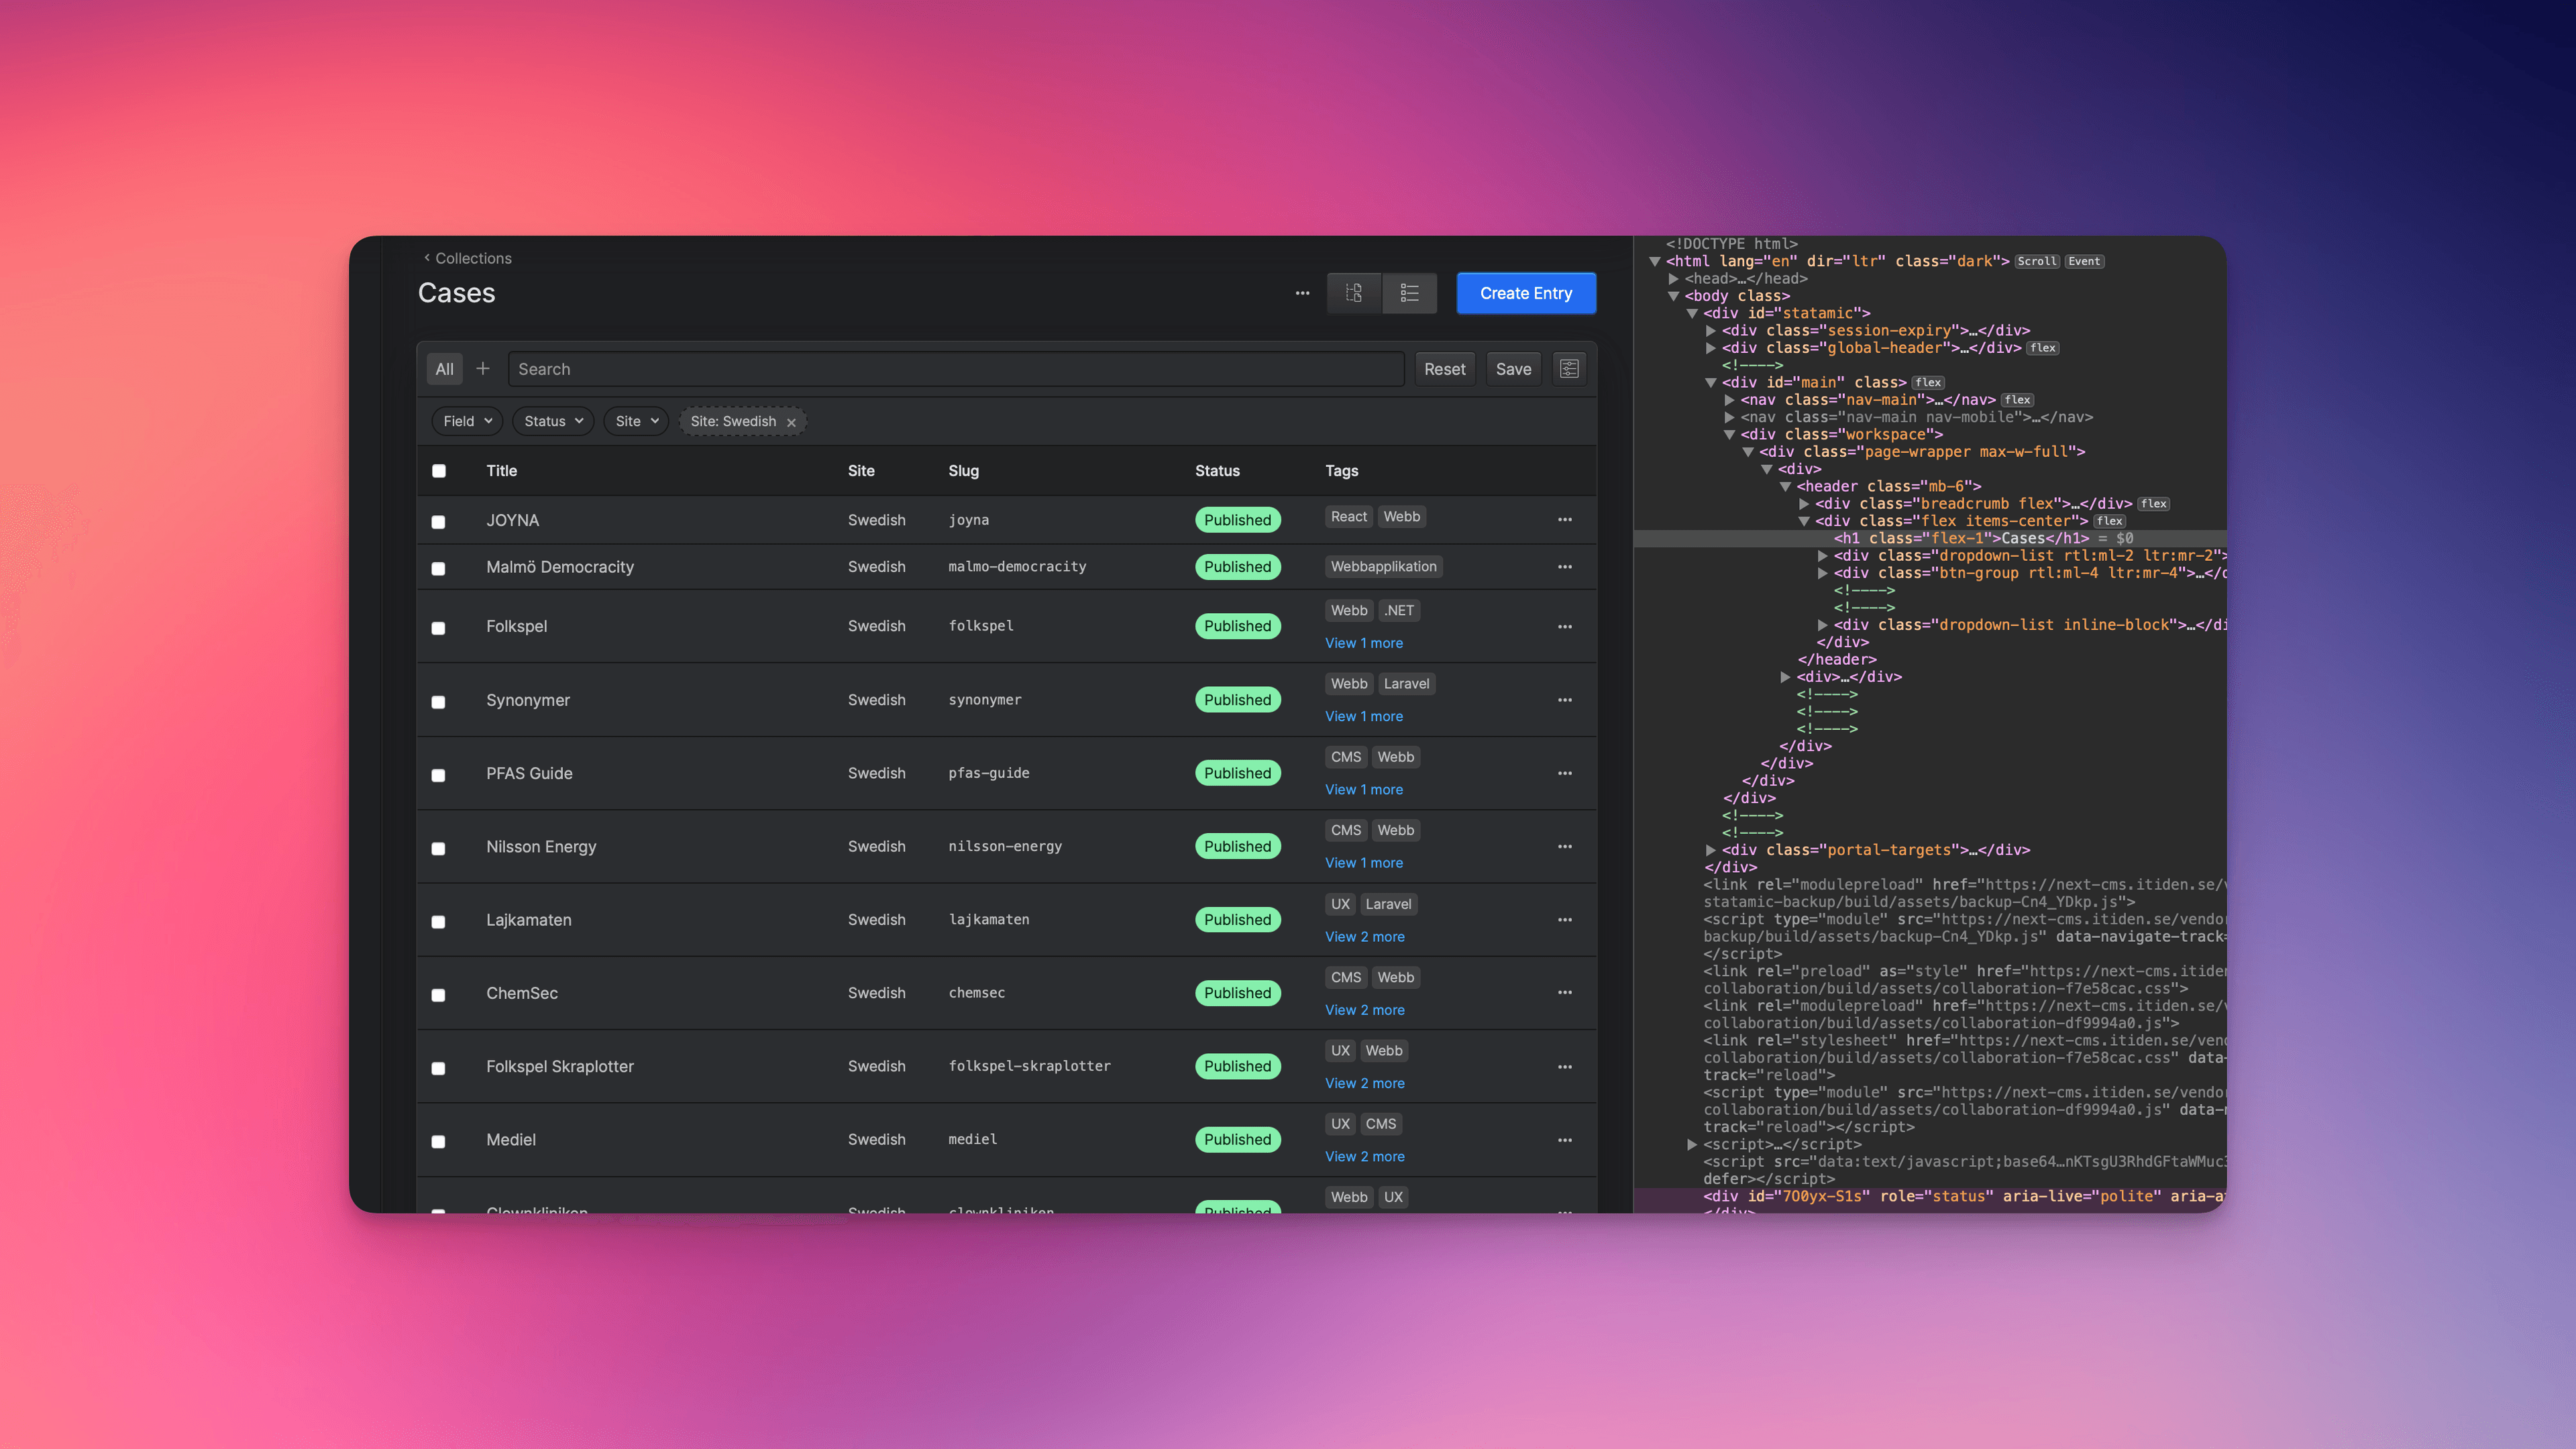
Task: Open row actions for Mediel entry
Action: pos(1564,1140)
